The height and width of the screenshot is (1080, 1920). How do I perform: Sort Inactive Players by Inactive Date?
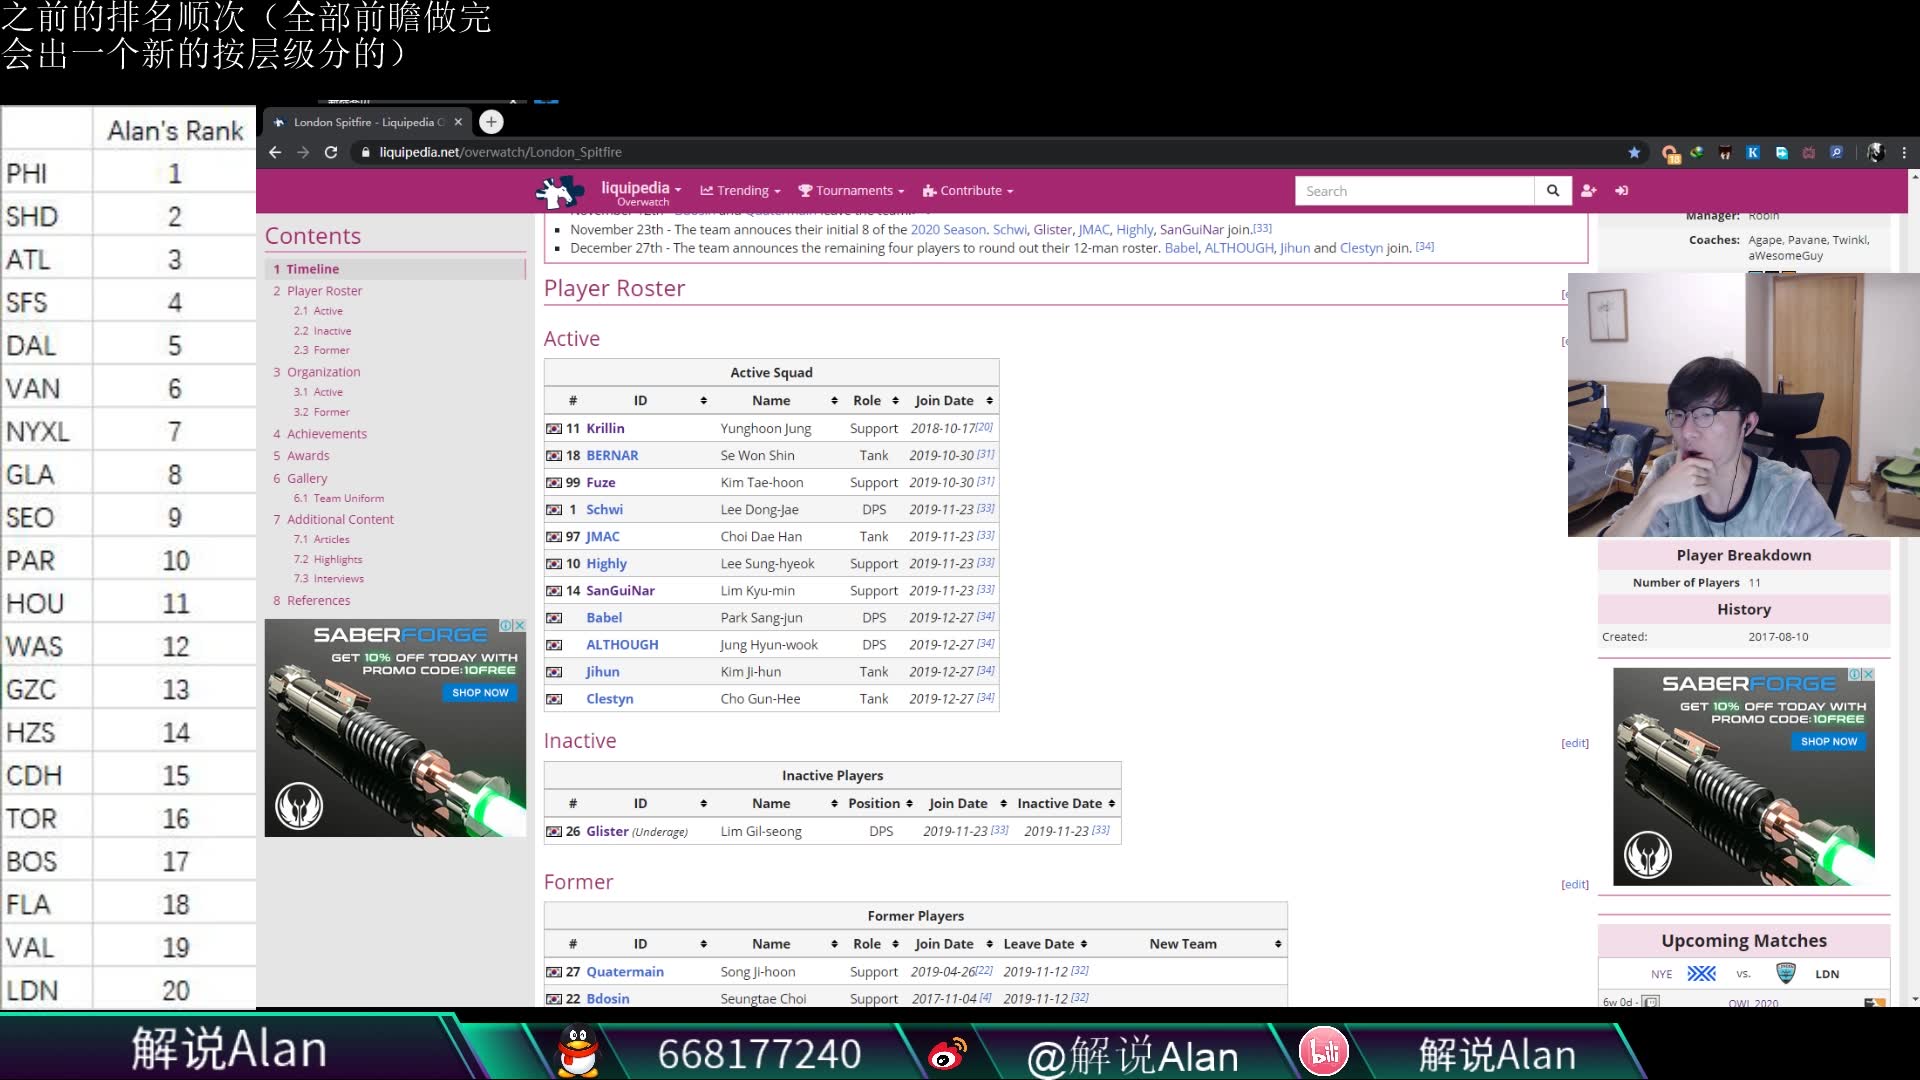pyautogui.click(x=1111, y=803)
